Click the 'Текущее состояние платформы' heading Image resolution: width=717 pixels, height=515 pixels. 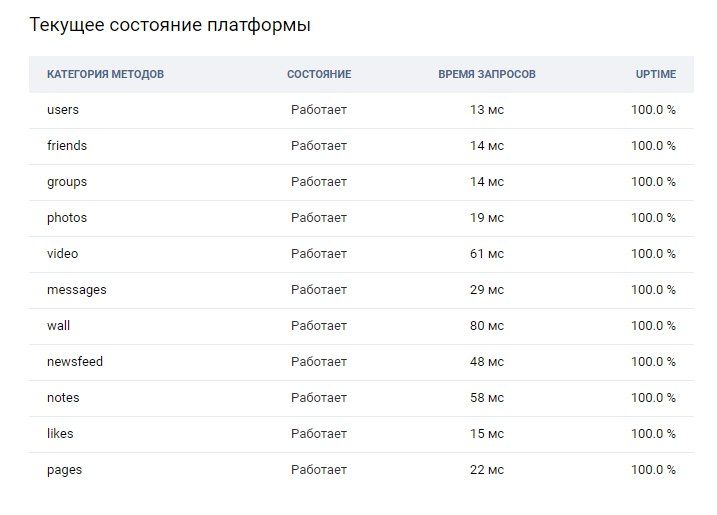pyautogui.click(x=170, y=25)
